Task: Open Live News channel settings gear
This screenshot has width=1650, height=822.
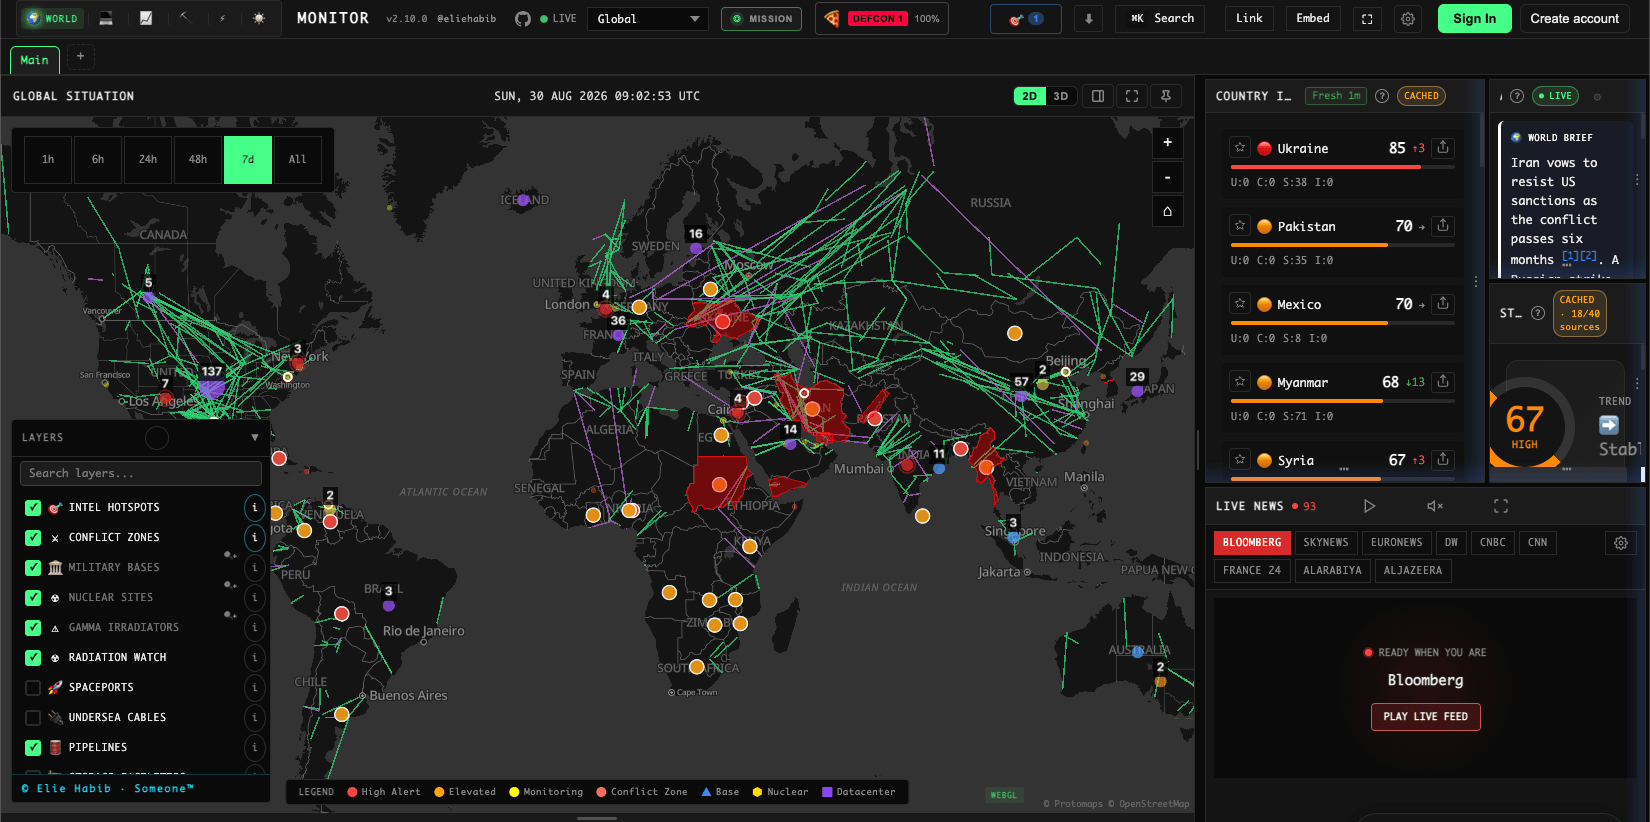Action: (1621, 543)
